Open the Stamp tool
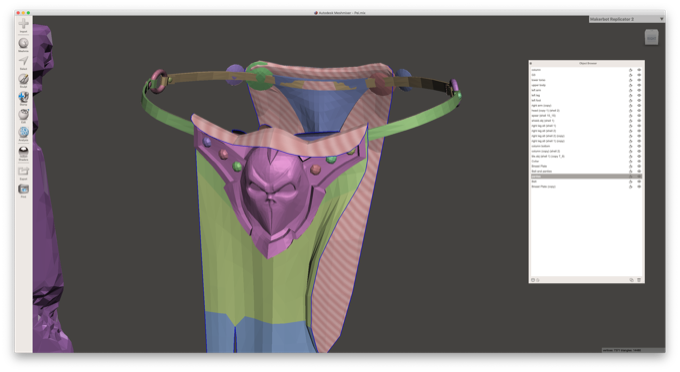Image resolution: width=680 pixels, height=372 pixels. 23,97
